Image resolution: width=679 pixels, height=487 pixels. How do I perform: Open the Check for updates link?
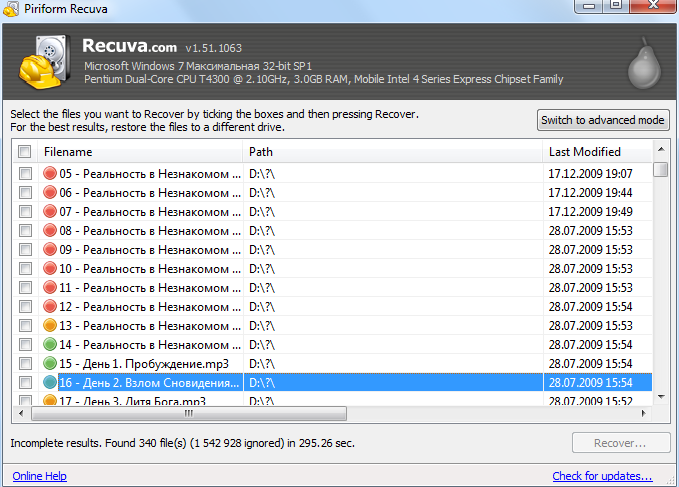coord(602,476)
